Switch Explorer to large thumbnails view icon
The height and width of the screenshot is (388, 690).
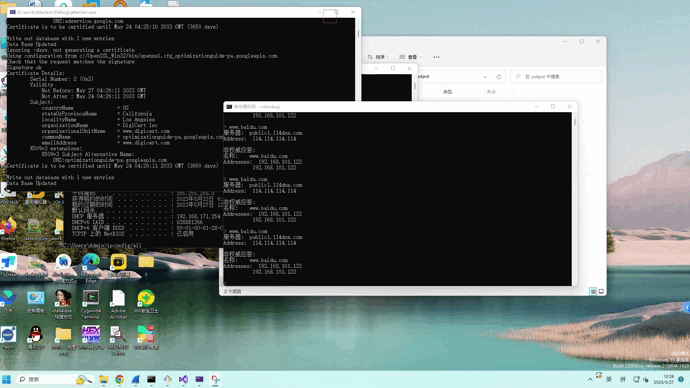coord(601,291)
